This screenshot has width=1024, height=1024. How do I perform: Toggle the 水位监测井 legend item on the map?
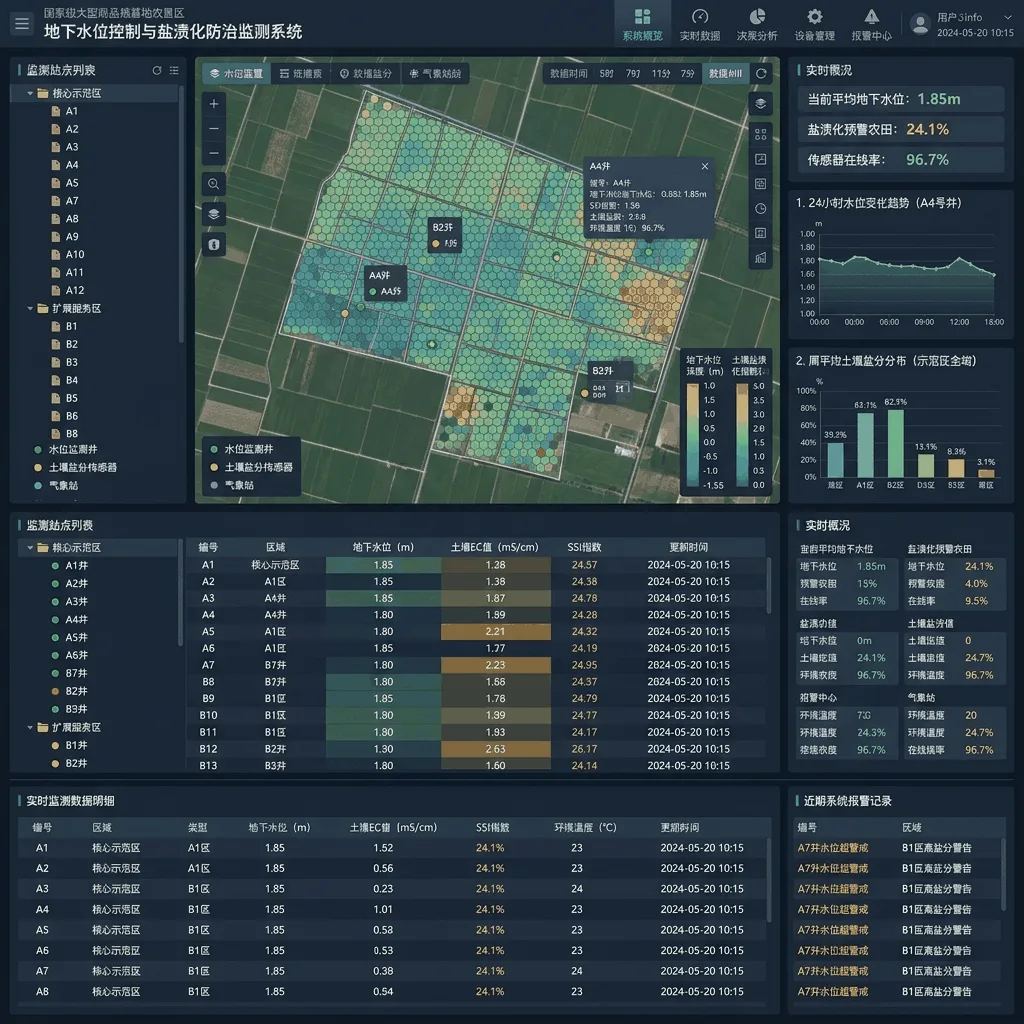[x=242, y=449]
